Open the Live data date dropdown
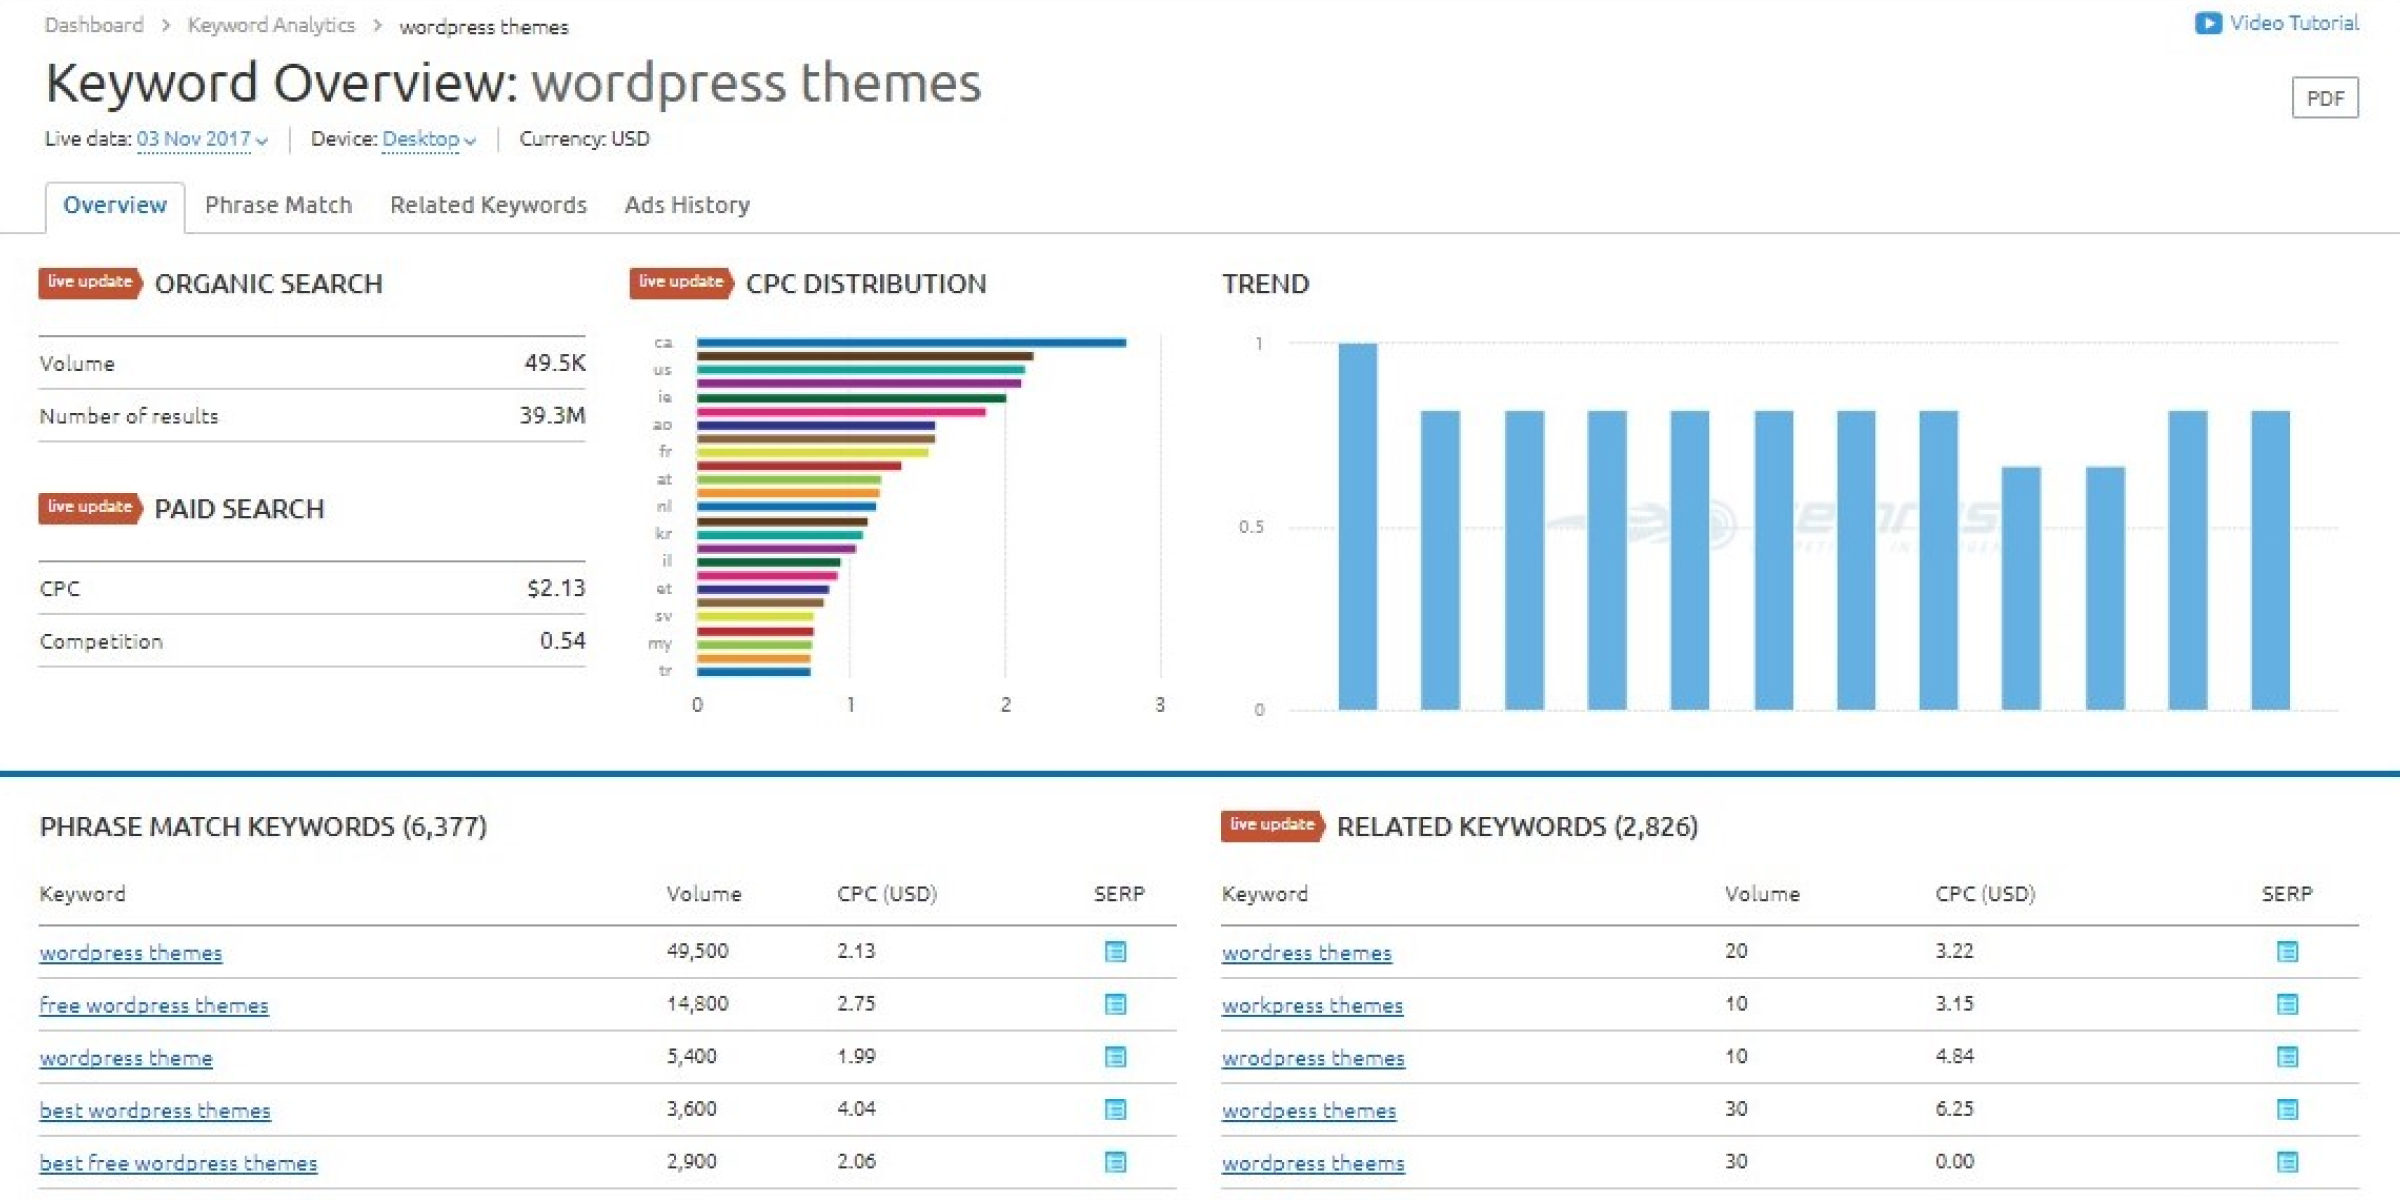Viewport: 2400px width, 1200px height. pos(202,139)
